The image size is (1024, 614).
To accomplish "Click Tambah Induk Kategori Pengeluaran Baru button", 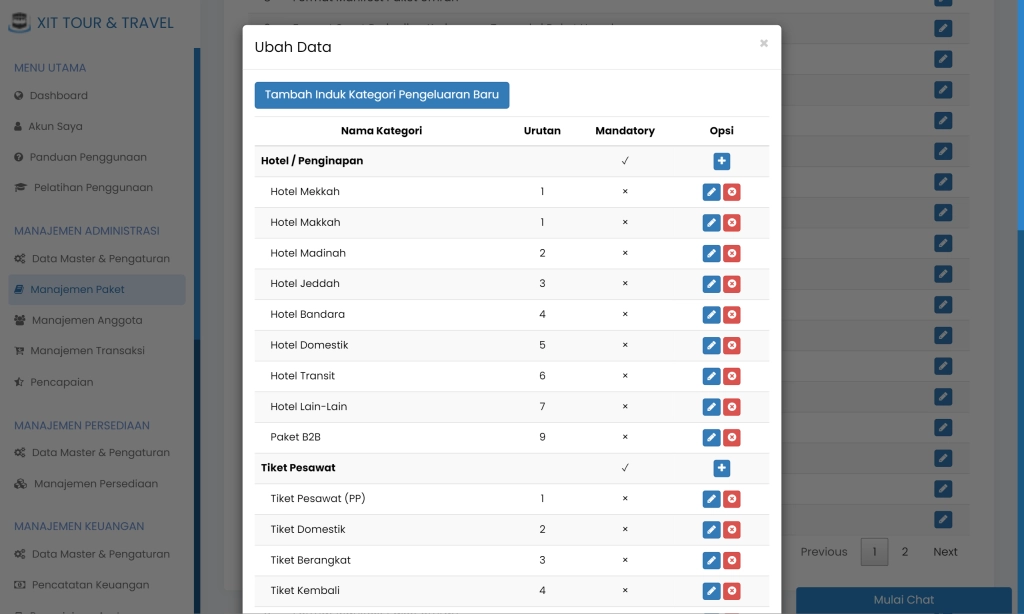I will 382,95.
